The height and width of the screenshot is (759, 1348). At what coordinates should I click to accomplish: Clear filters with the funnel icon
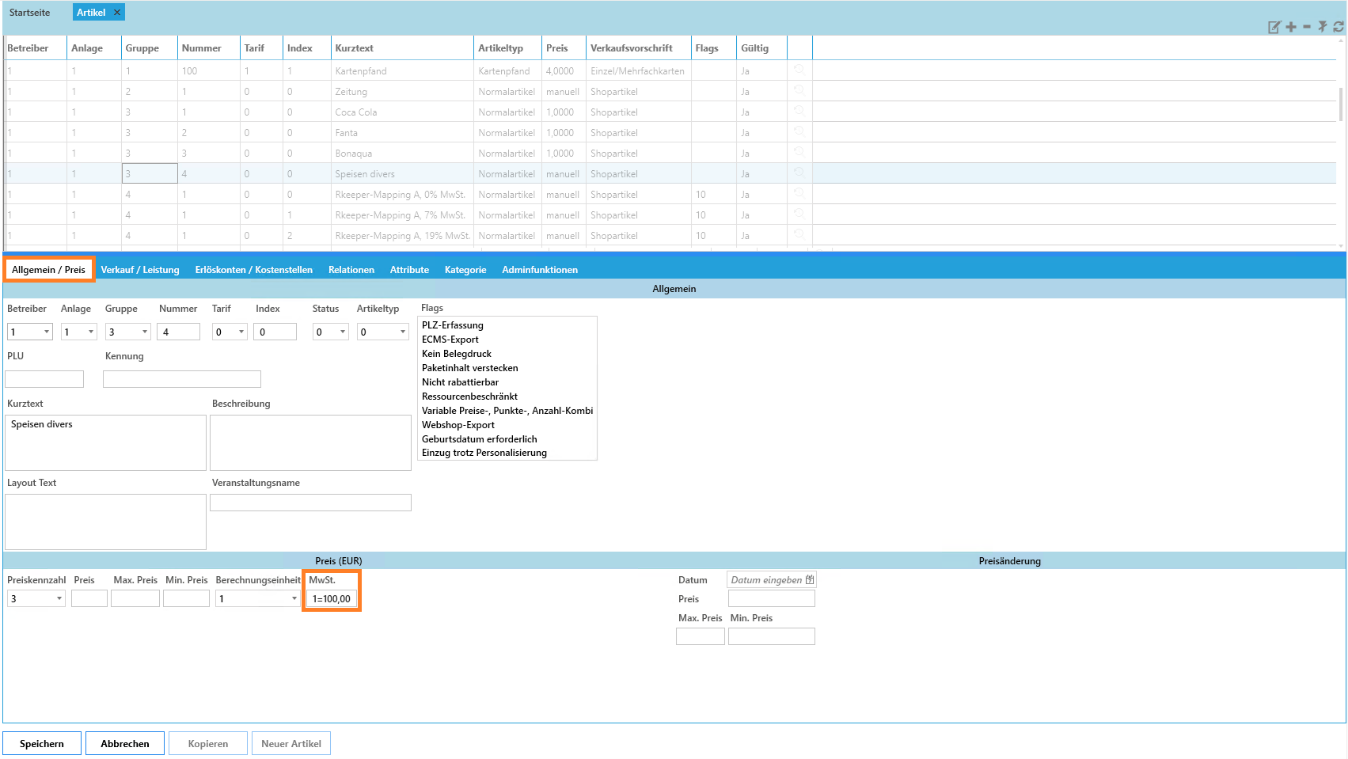[x=1322, y=27]
